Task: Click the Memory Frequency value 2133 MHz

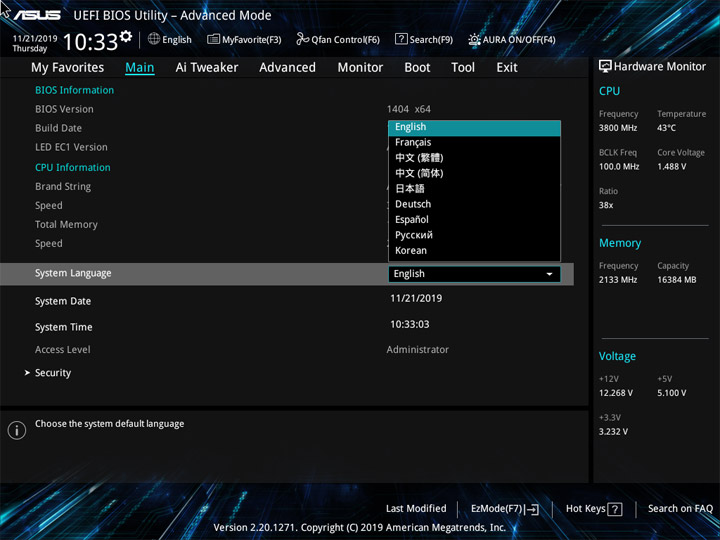Action: pos(618,280)
